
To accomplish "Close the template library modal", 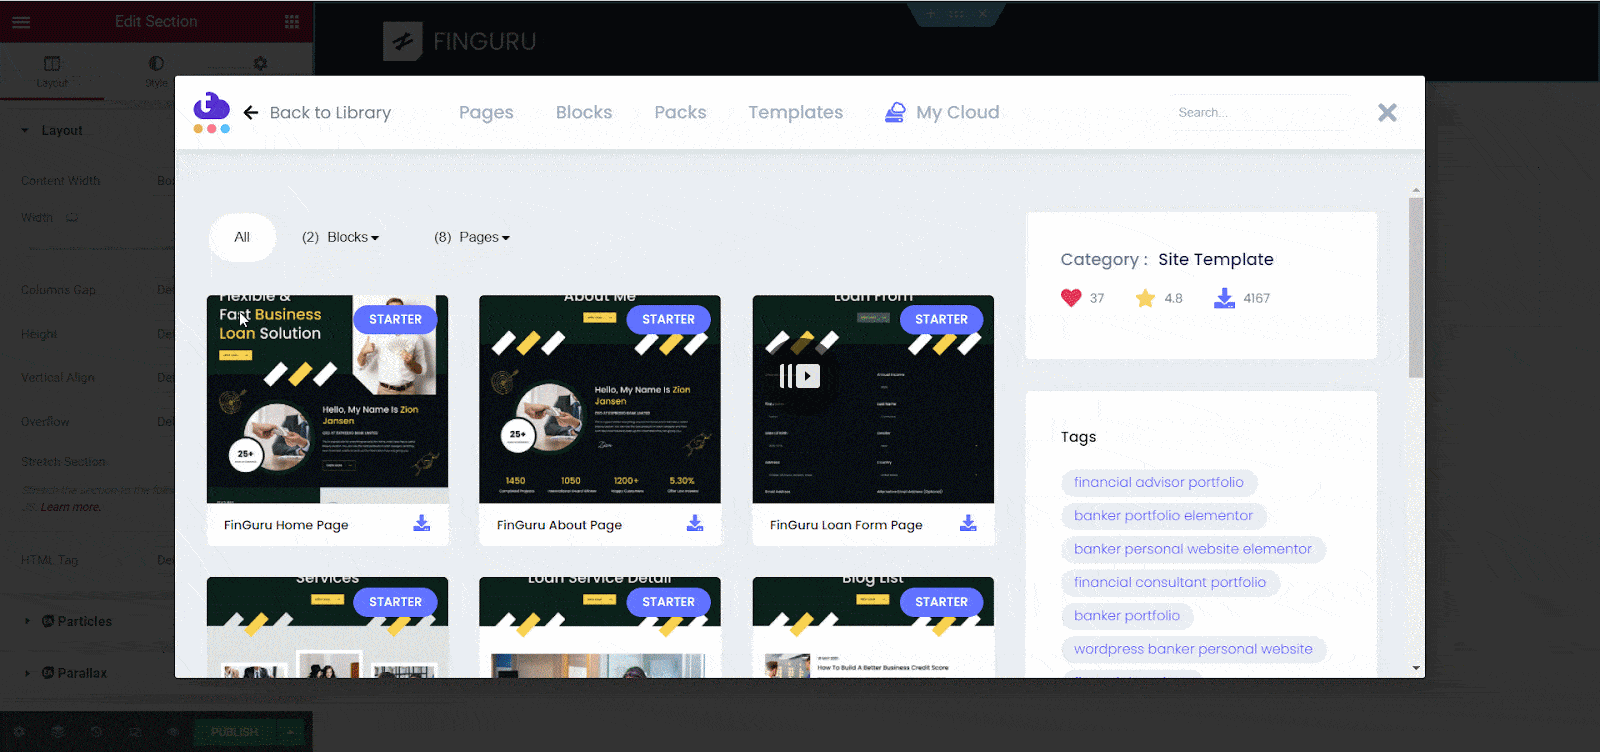I will point(1387,113).
